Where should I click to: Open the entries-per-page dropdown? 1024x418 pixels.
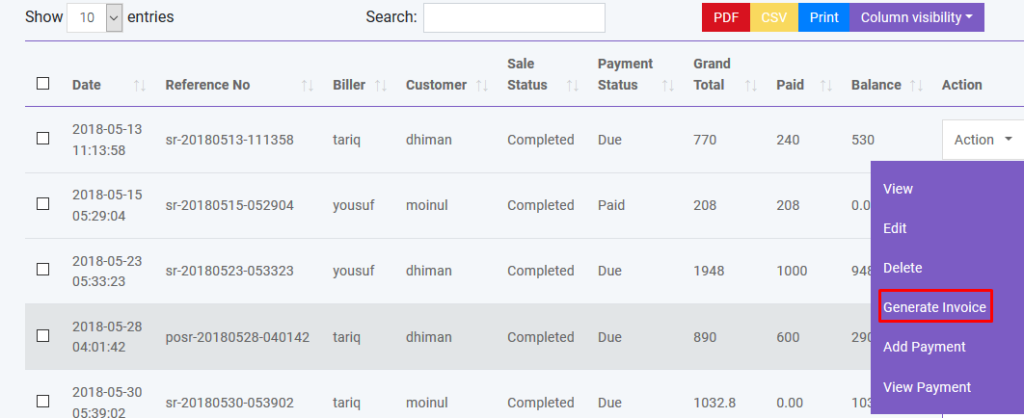pyautogui.click(x=95, y=17)
